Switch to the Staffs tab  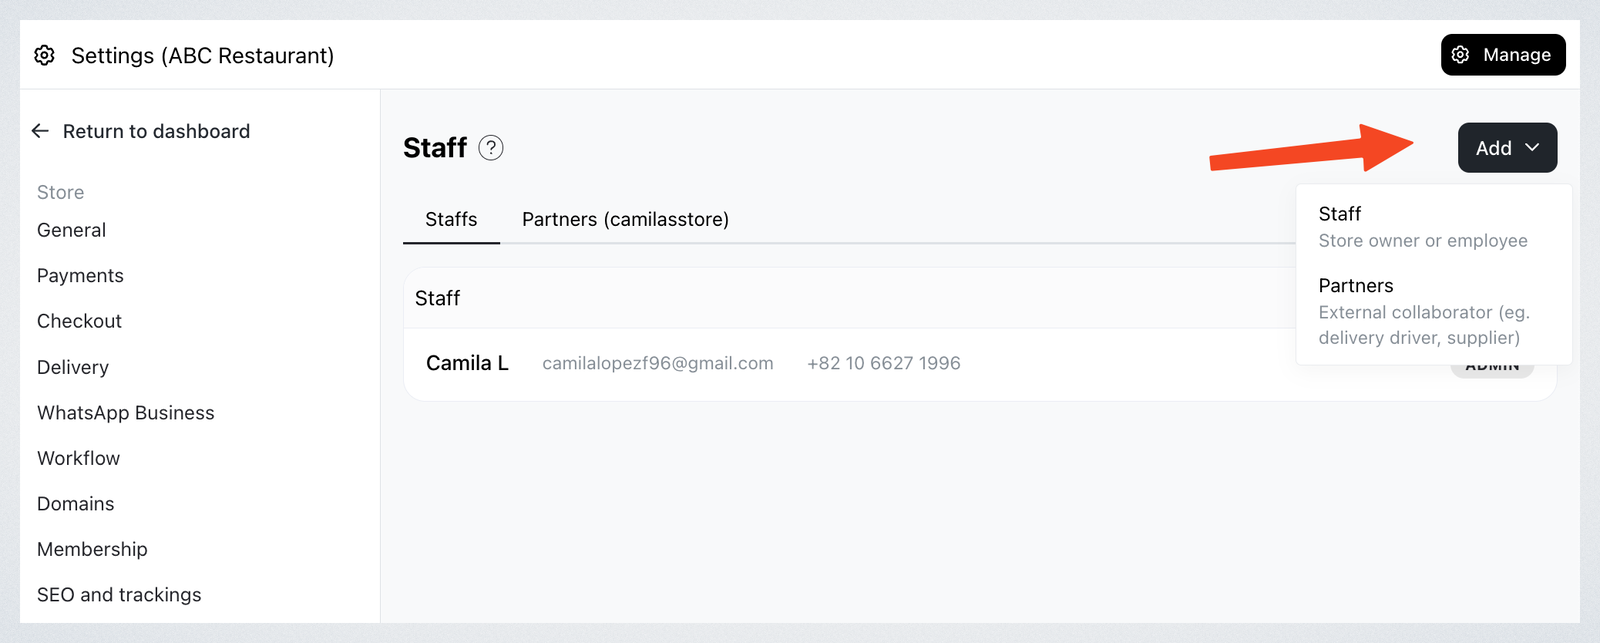(x=451, y=219)
